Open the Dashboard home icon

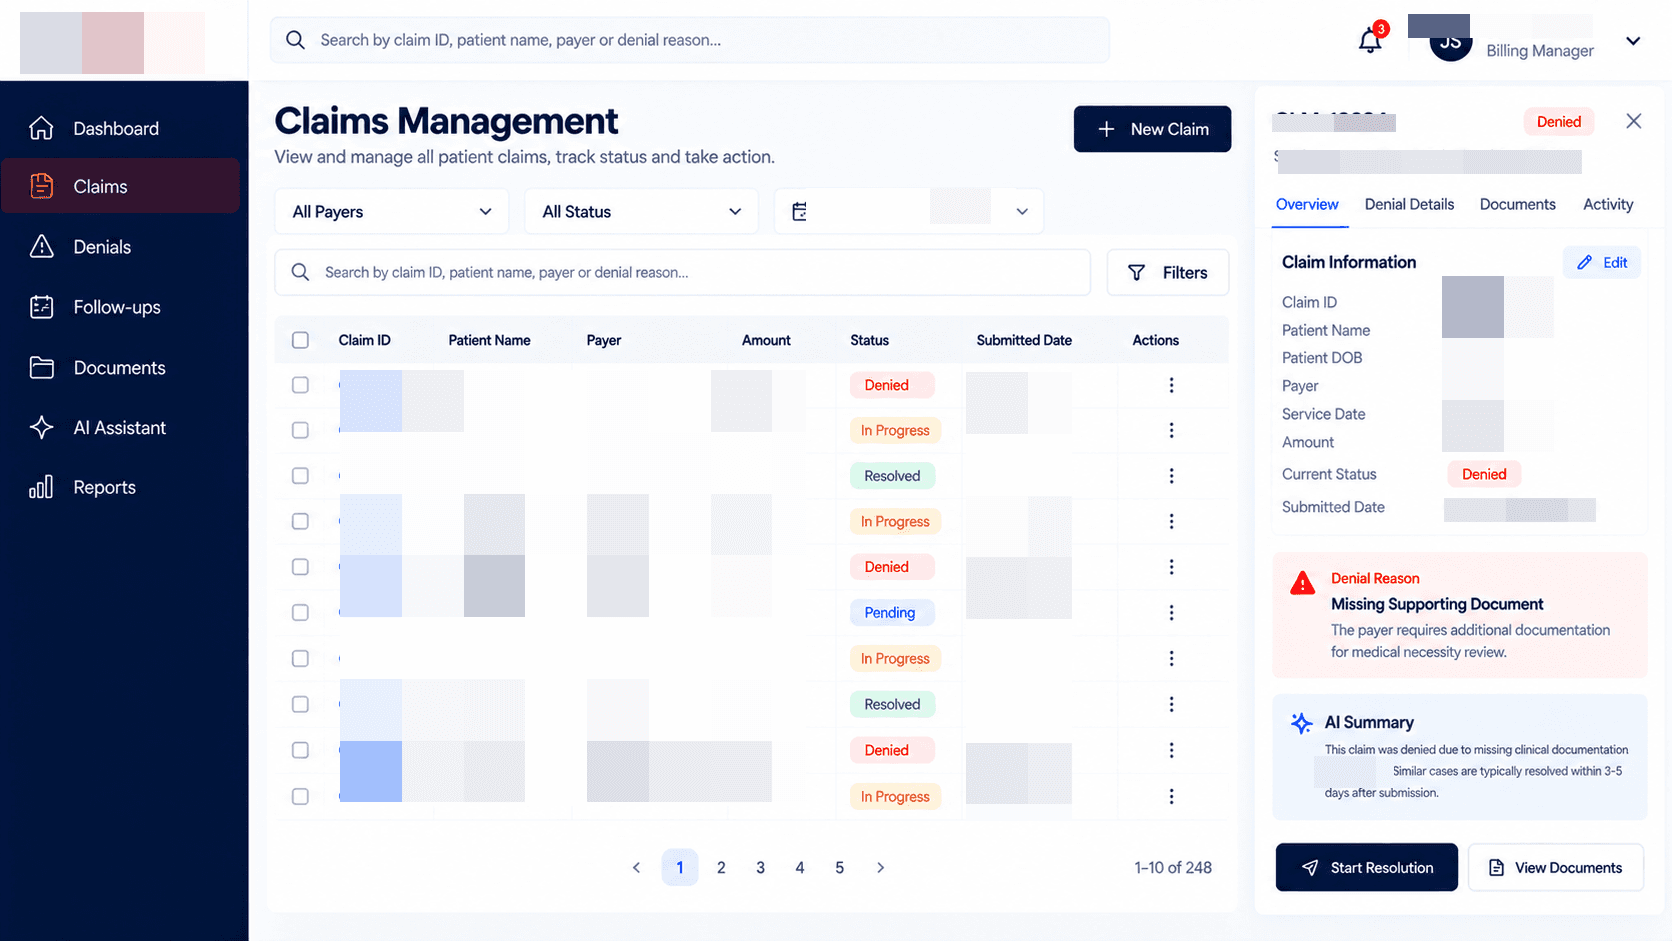41,128
